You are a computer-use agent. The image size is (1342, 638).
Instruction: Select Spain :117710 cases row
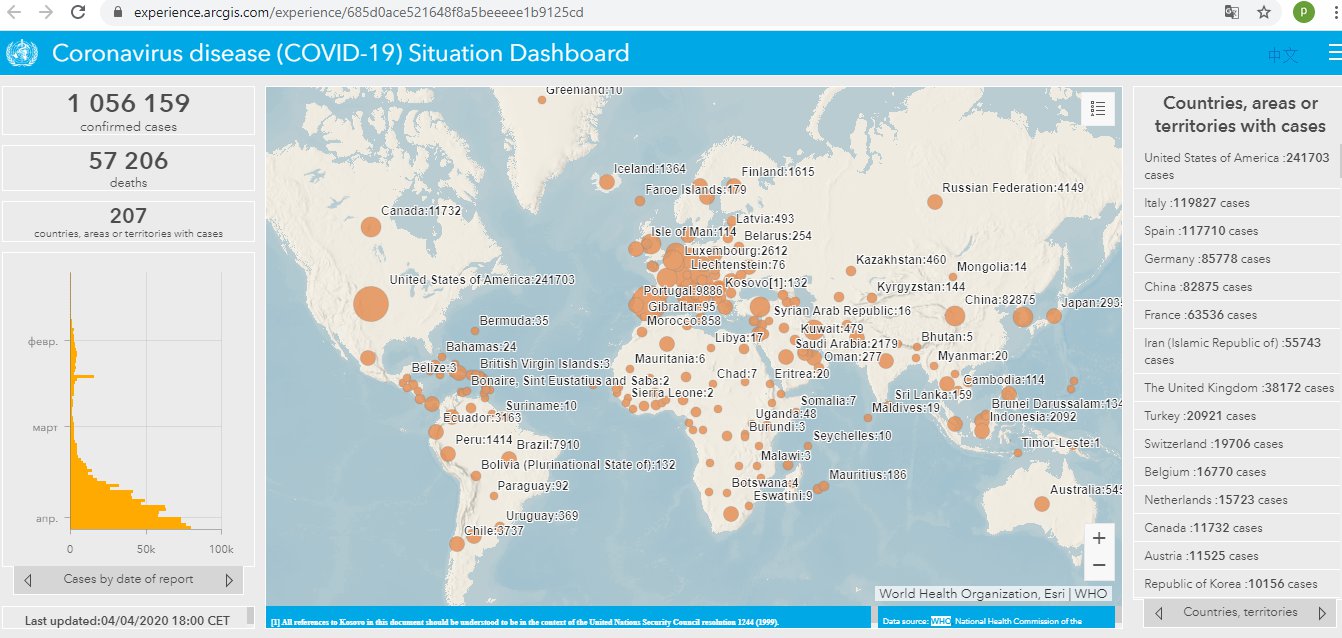(1238, 231)
